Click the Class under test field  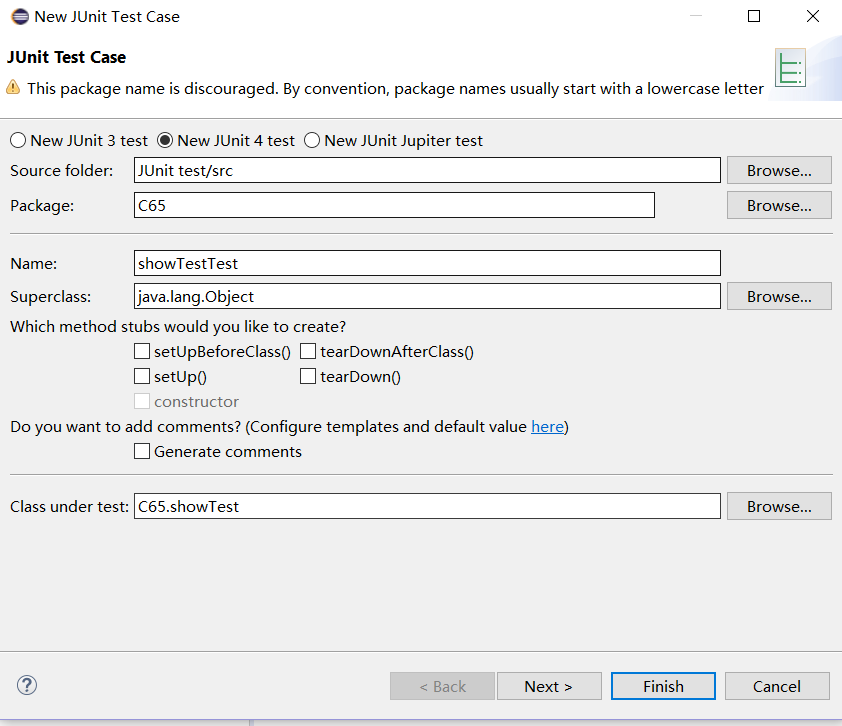427,507
